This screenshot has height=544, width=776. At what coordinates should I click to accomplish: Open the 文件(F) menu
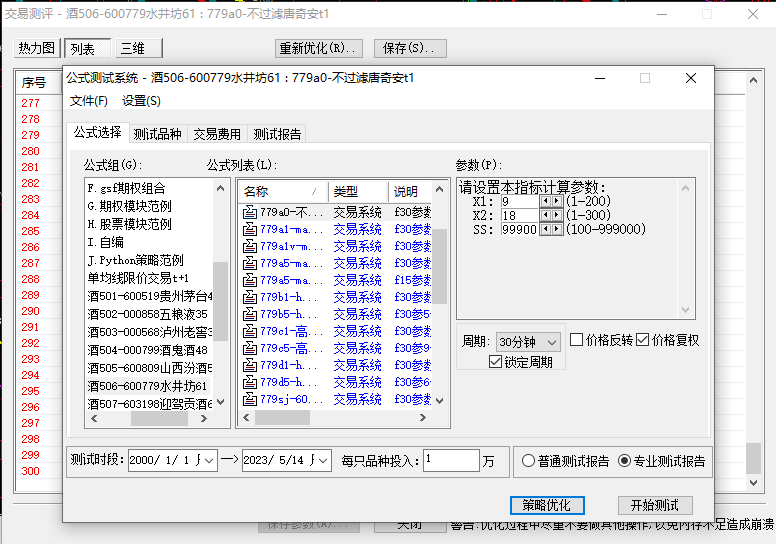(89, 101)
